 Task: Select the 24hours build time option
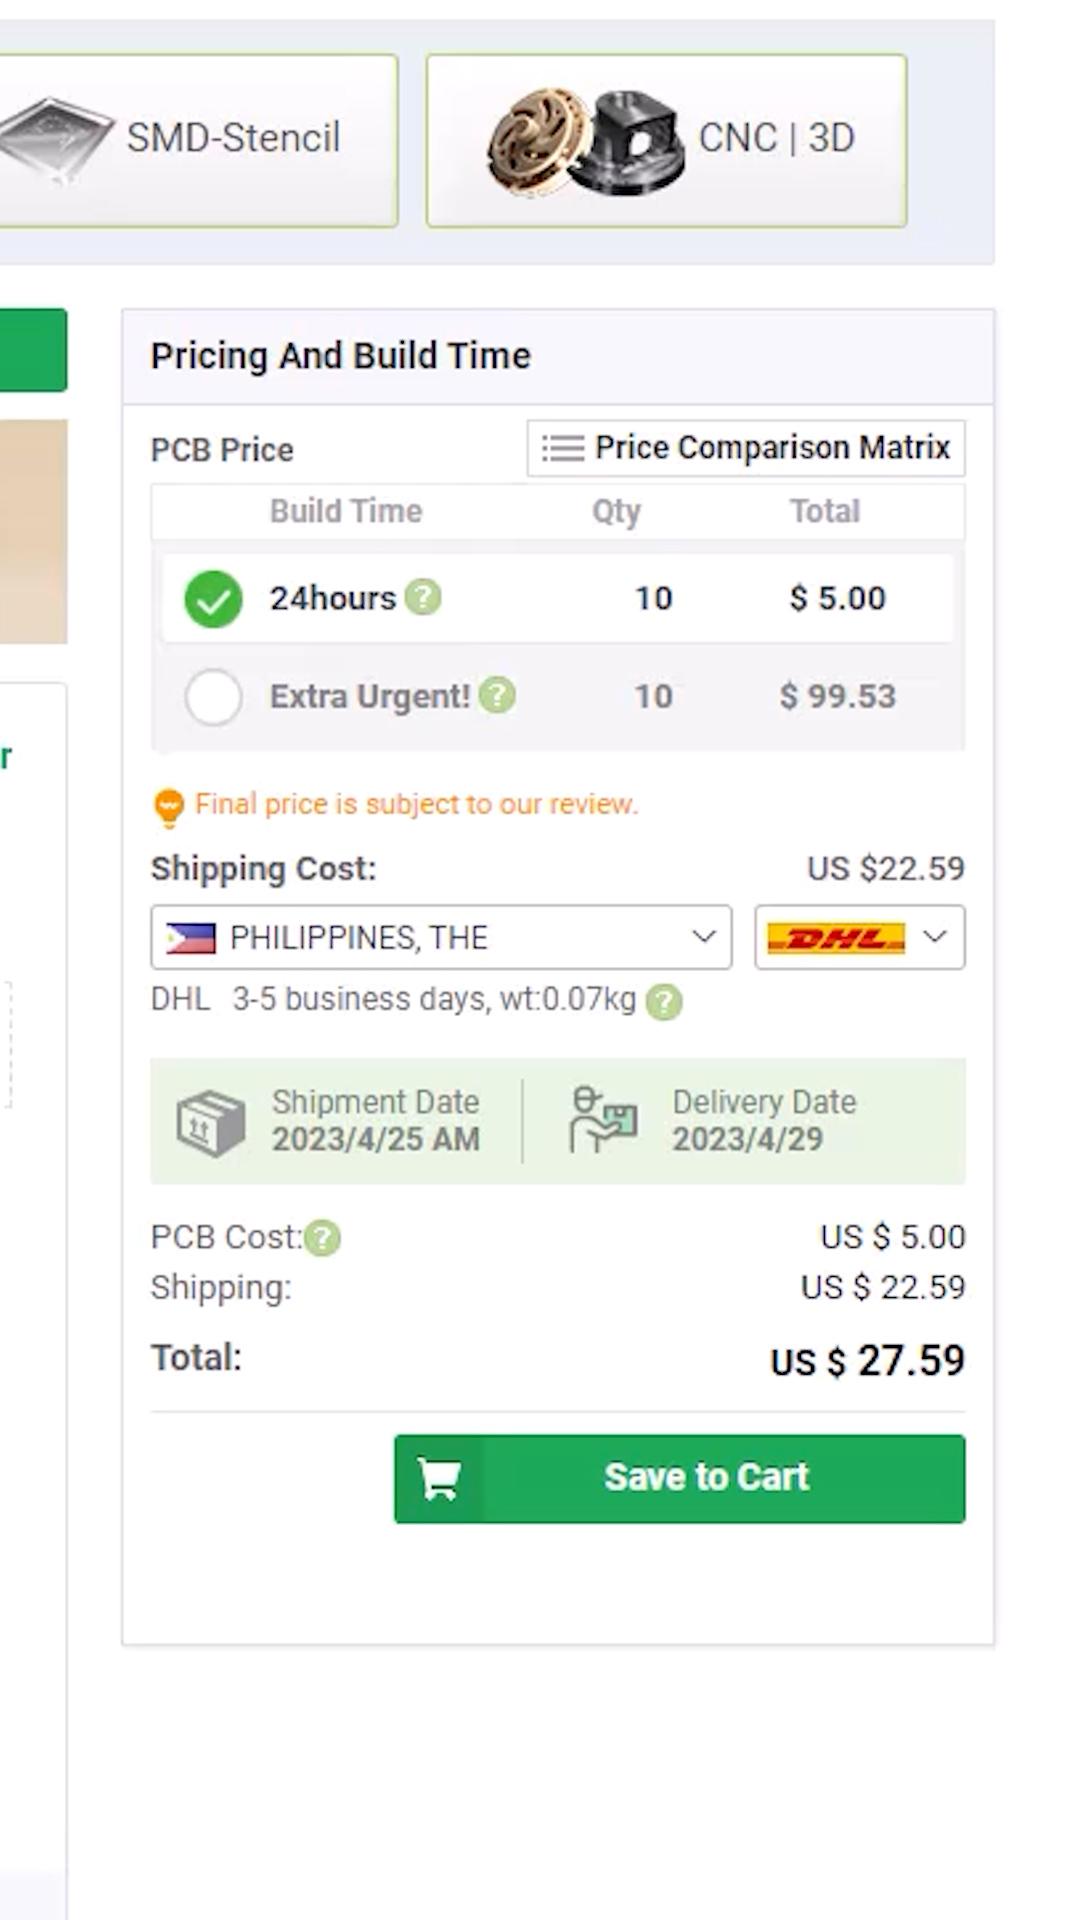[x=213, y=599]
